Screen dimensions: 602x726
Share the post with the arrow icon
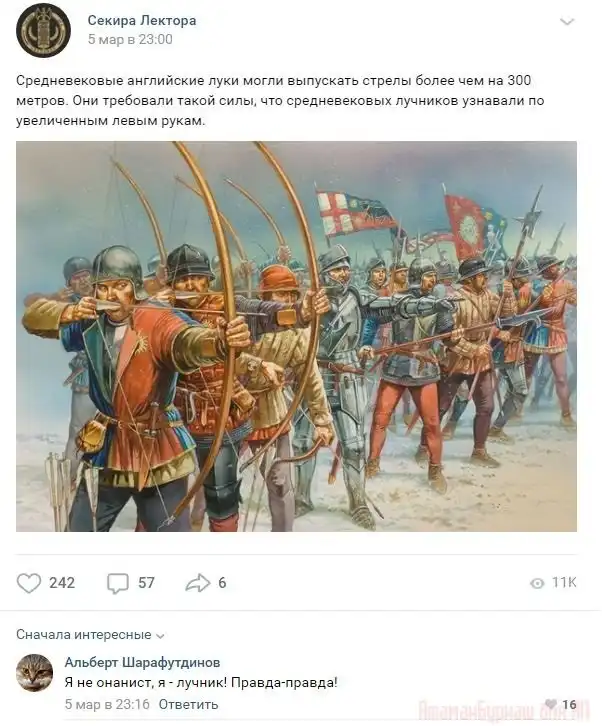point(198,583)
